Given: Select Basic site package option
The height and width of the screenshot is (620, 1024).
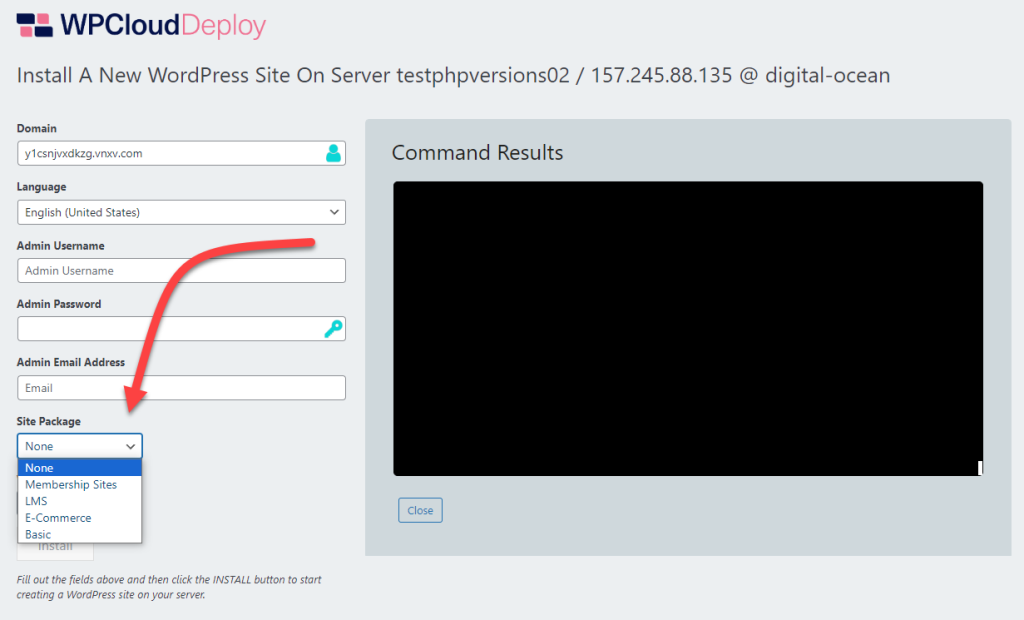Looking at the screenshot, I should [38, 535].
